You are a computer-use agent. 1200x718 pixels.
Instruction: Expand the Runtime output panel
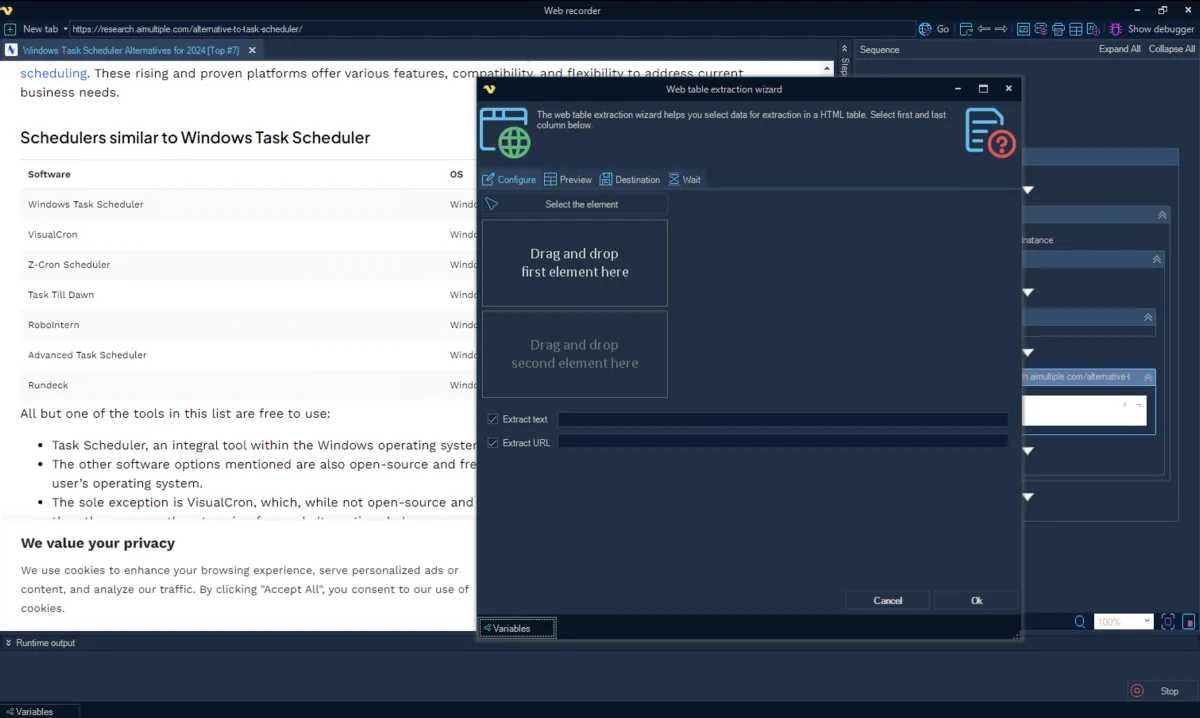[x=8, y=643]
